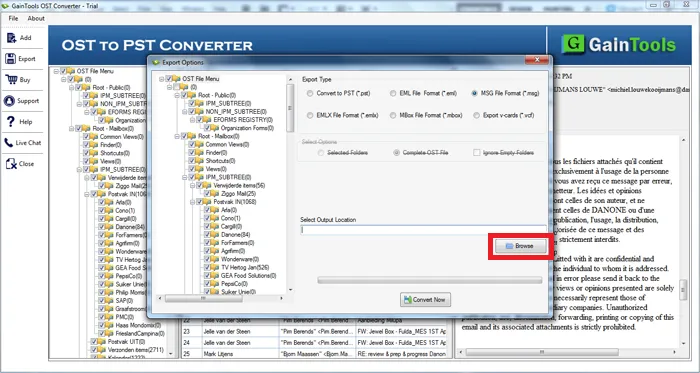Collapse NON_IPM_SUBTREE(0) node in dialog
The image size is (700, 373).
(185, 112)
